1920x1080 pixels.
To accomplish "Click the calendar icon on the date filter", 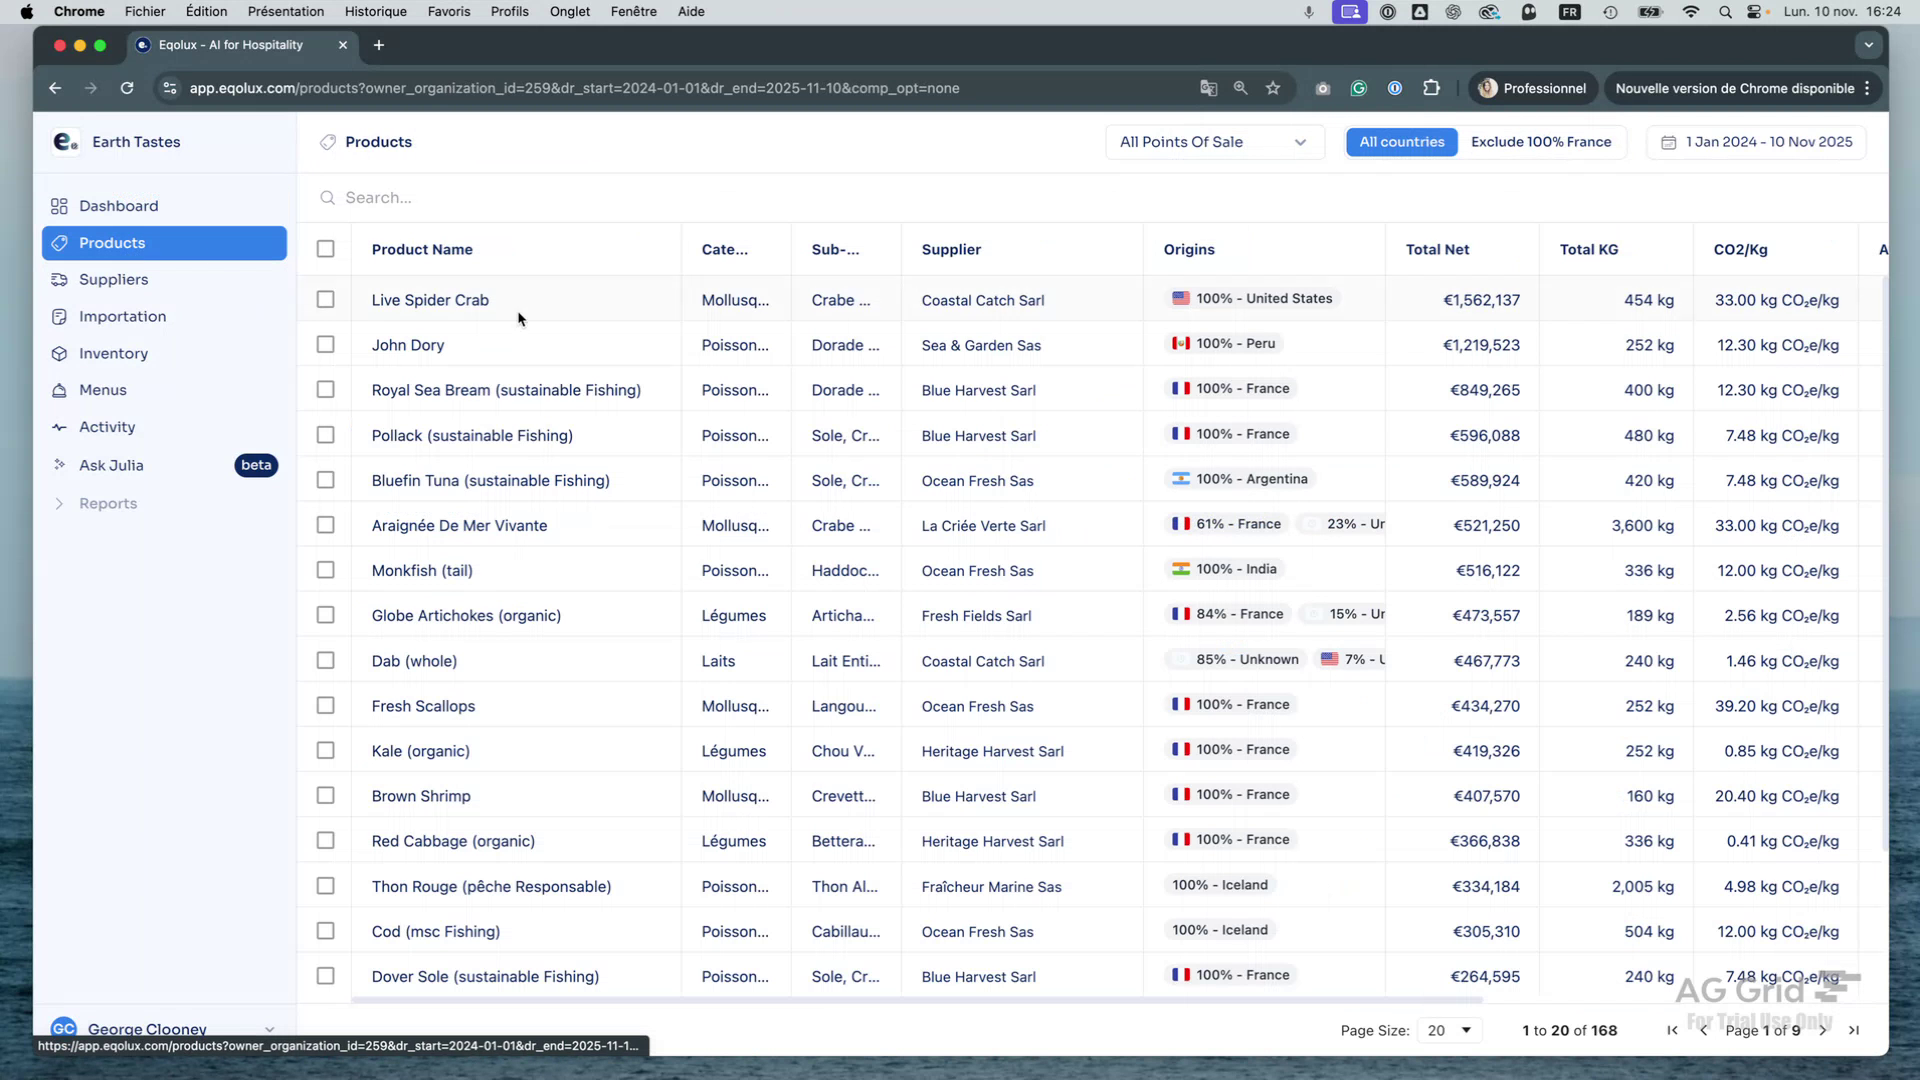I will click(1668, 142).
